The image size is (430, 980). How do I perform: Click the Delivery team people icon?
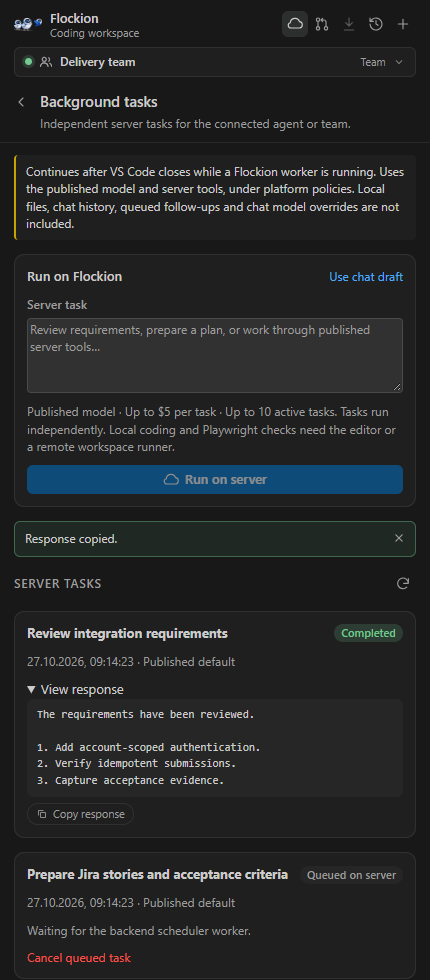pos(46,62)
